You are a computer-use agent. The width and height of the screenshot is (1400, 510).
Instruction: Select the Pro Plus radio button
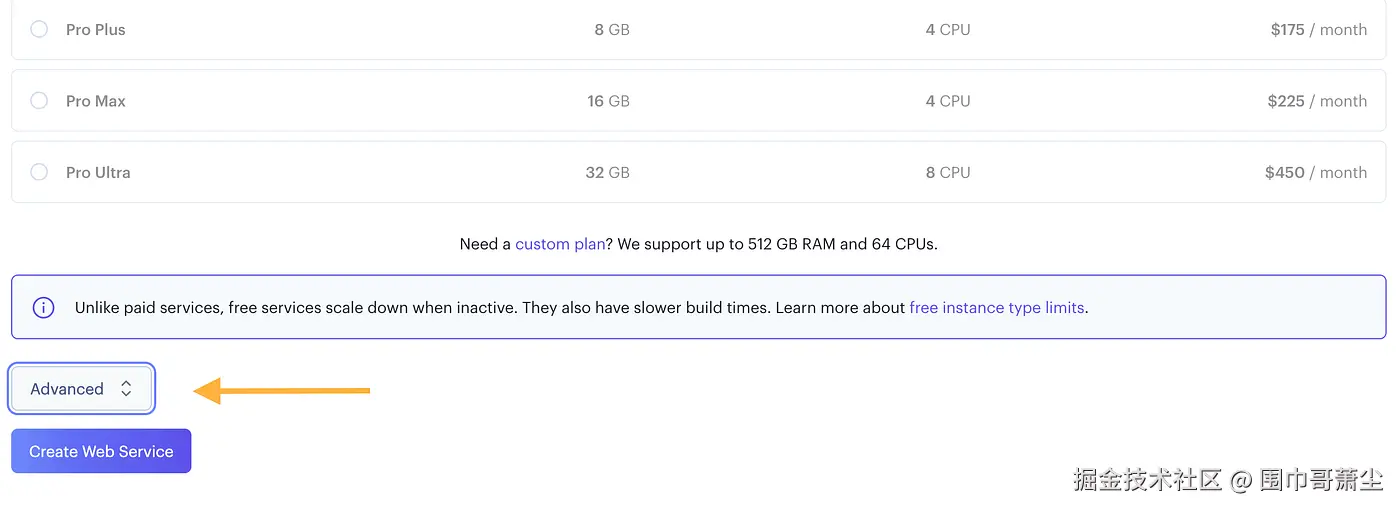39,30
